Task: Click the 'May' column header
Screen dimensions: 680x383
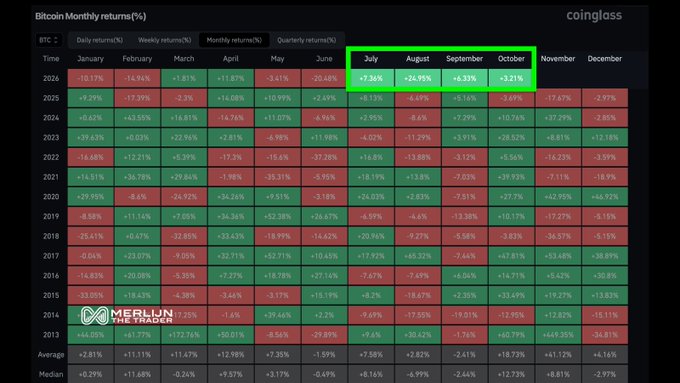Action: coord(278,59)
